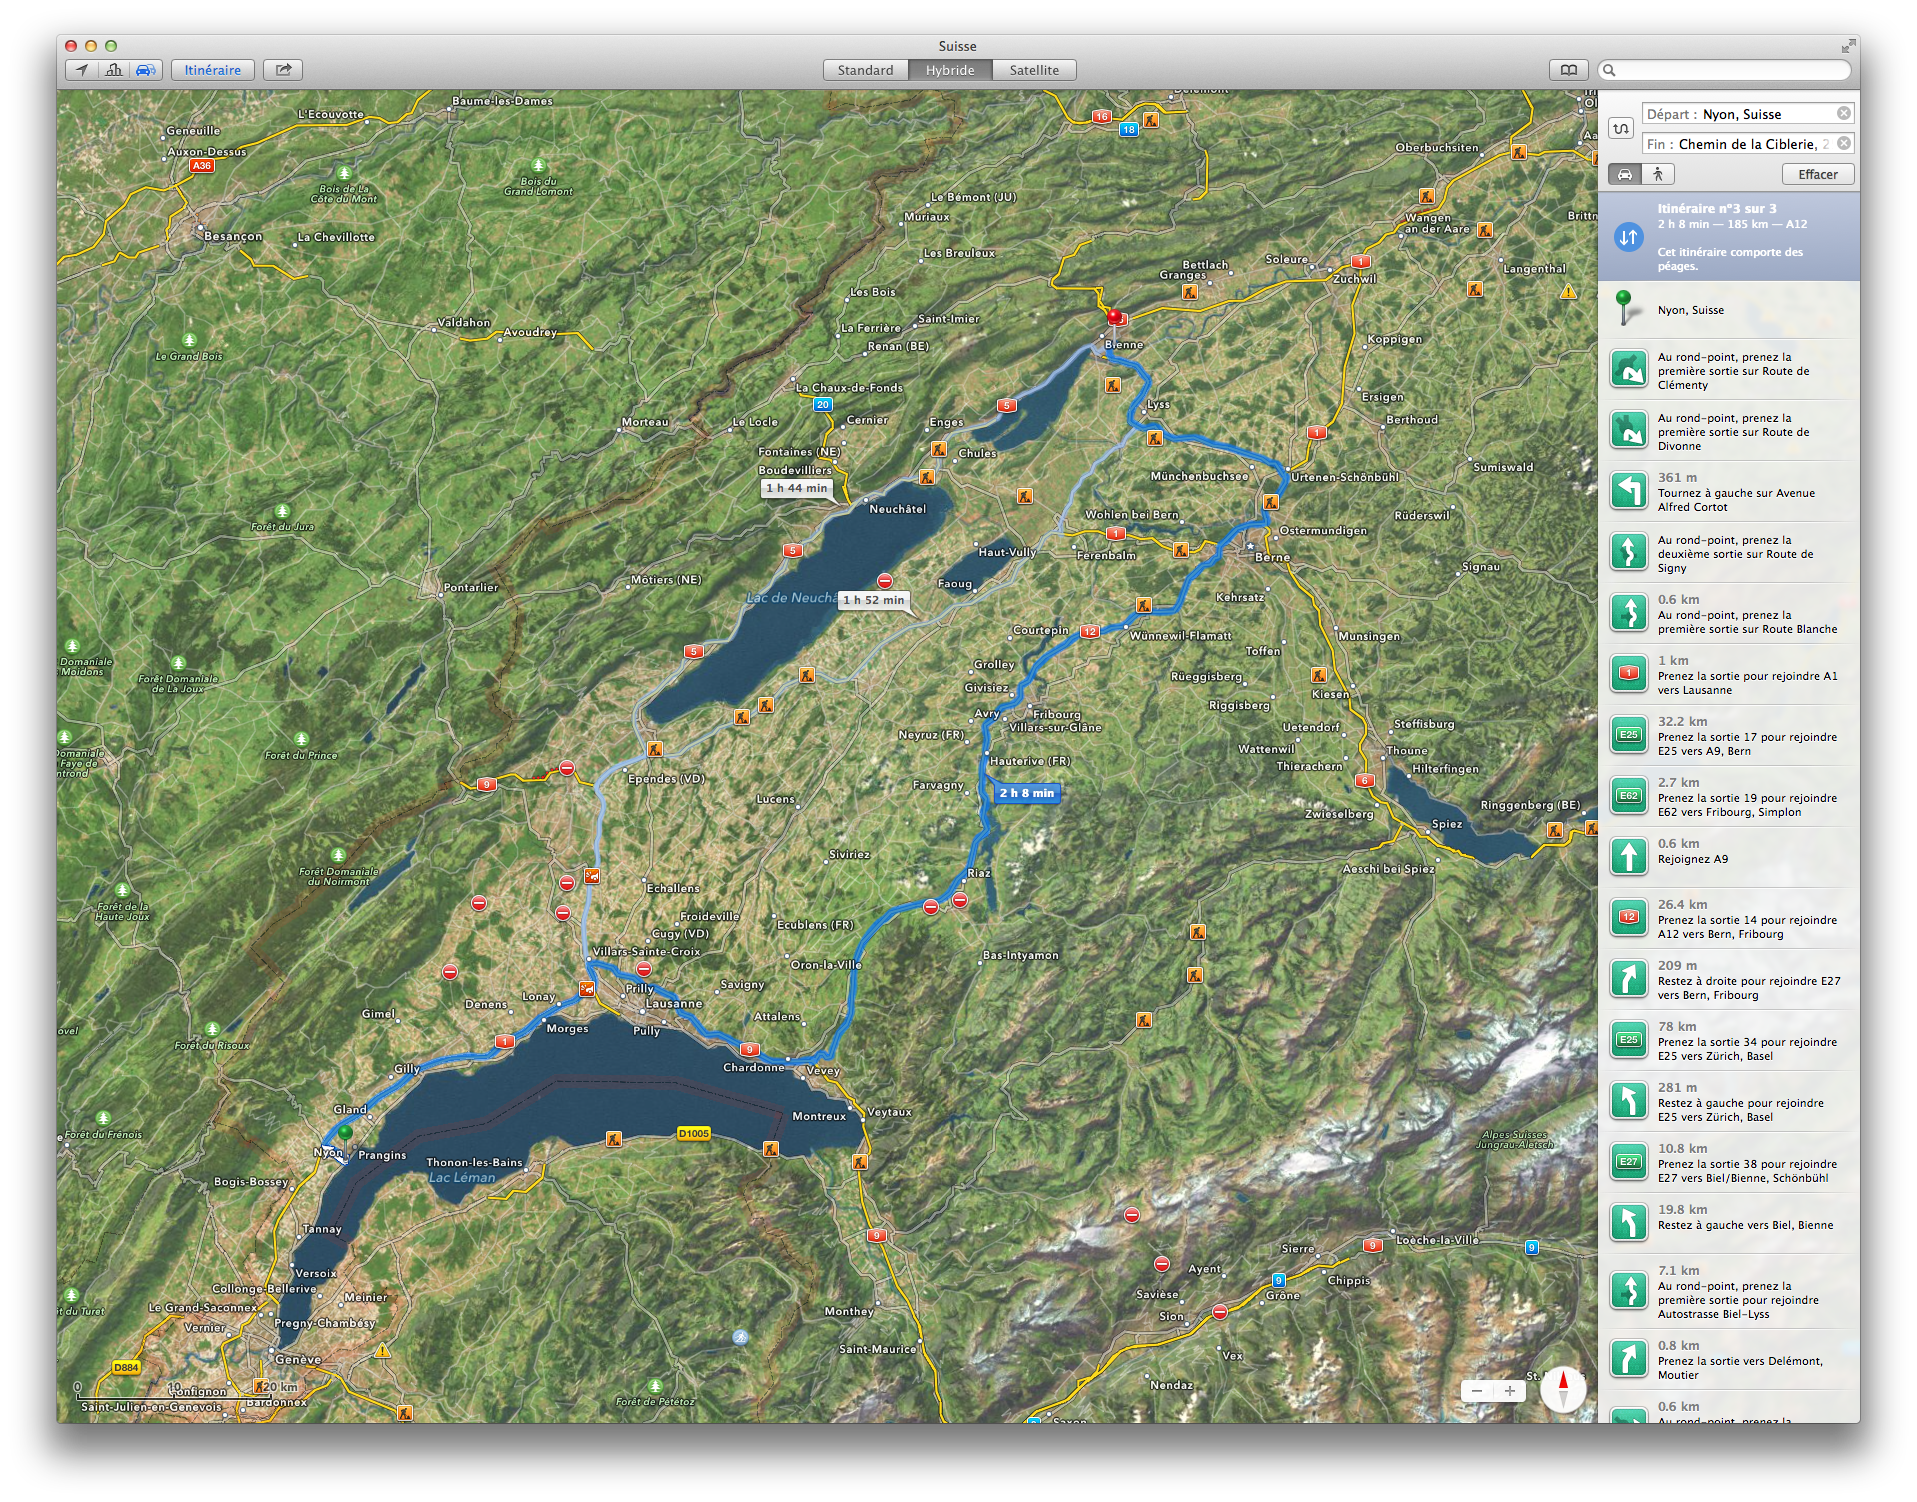Screen dimensions: 1917x1502
Task: Click the compass to reset north
Action: [1563, 1389]
